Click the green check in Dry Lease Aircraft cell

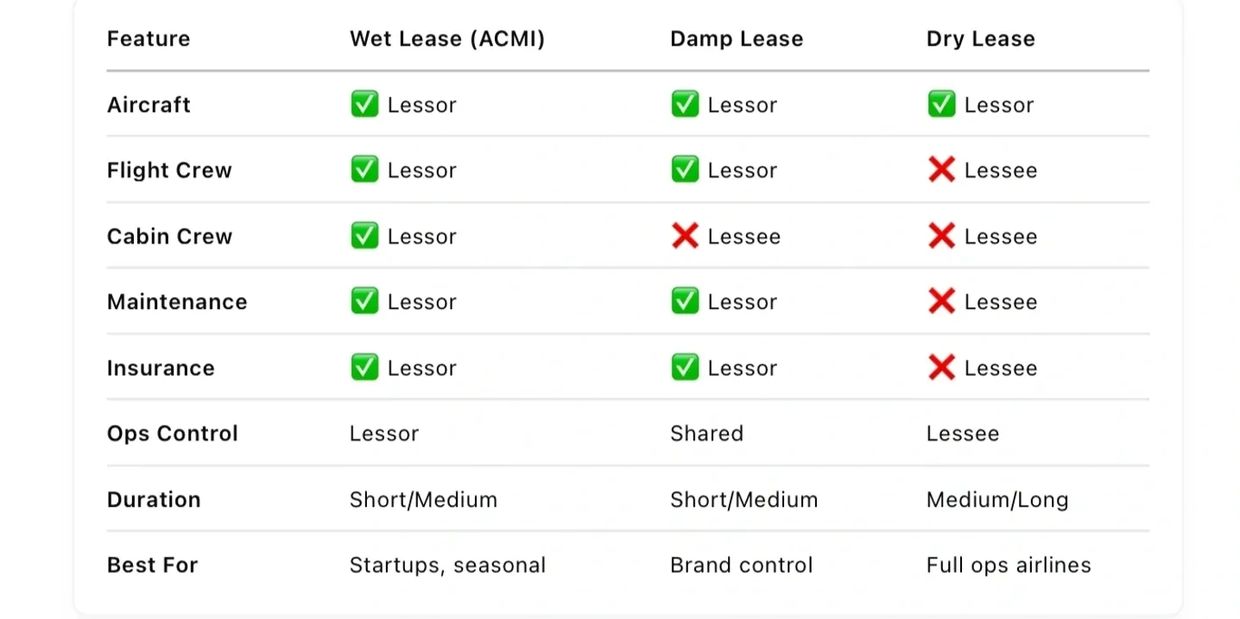pyautogui.click(x=941, y=104)
